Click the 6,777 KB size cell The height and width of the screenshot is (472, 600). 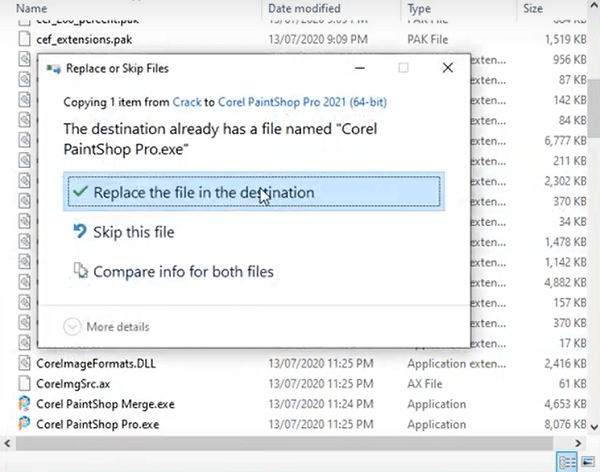pyautogui.click(x=565, y=141)
